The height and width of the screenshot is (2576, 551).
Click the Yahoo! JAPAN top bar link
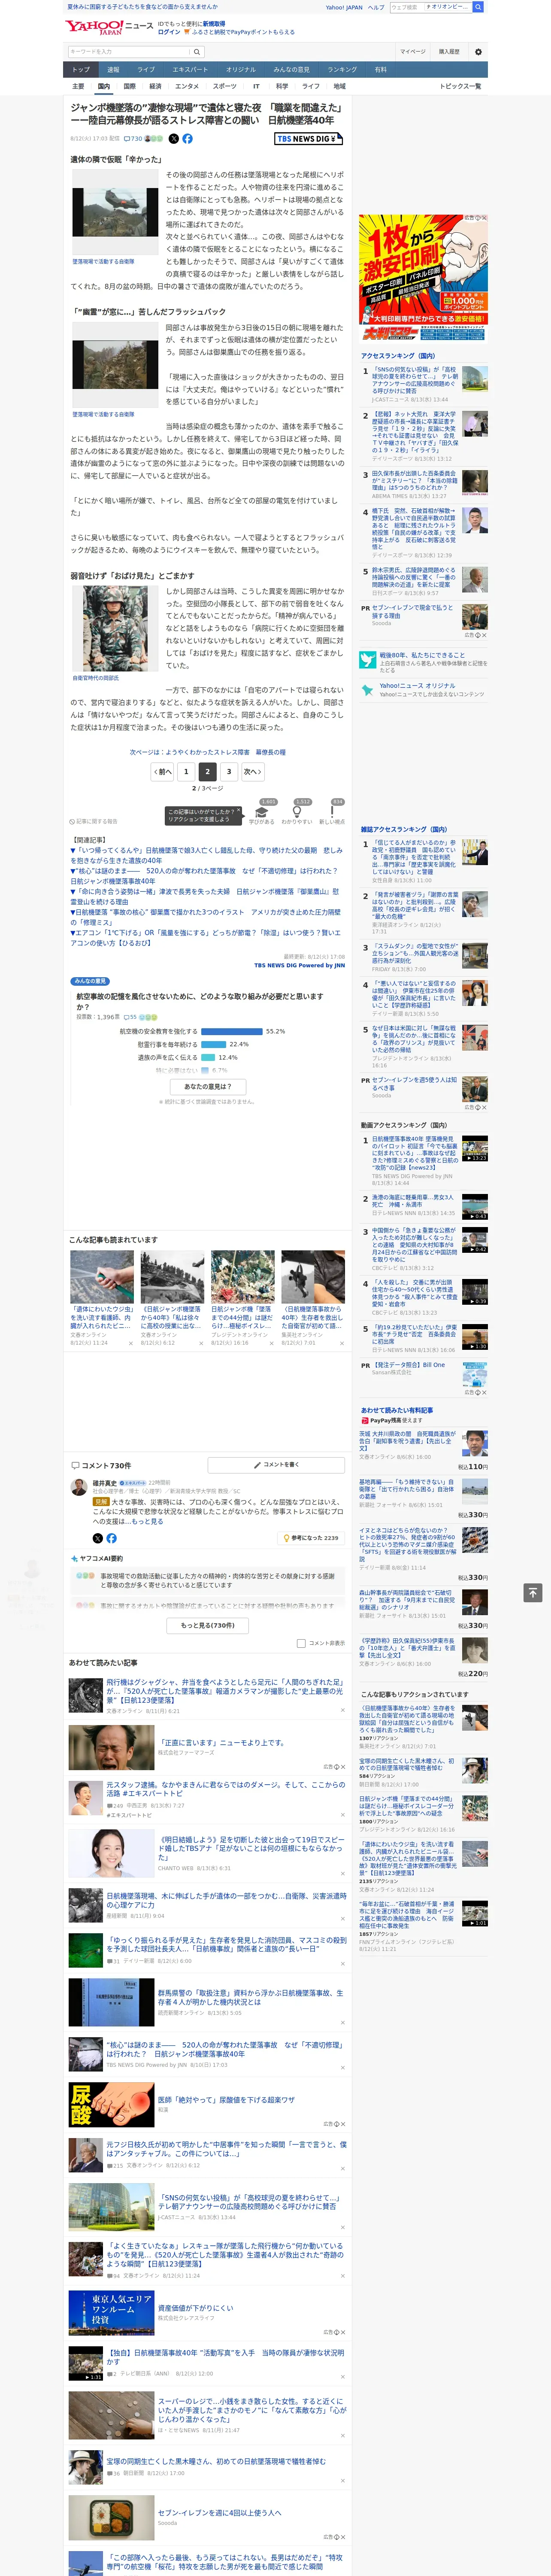coord(344,7)
